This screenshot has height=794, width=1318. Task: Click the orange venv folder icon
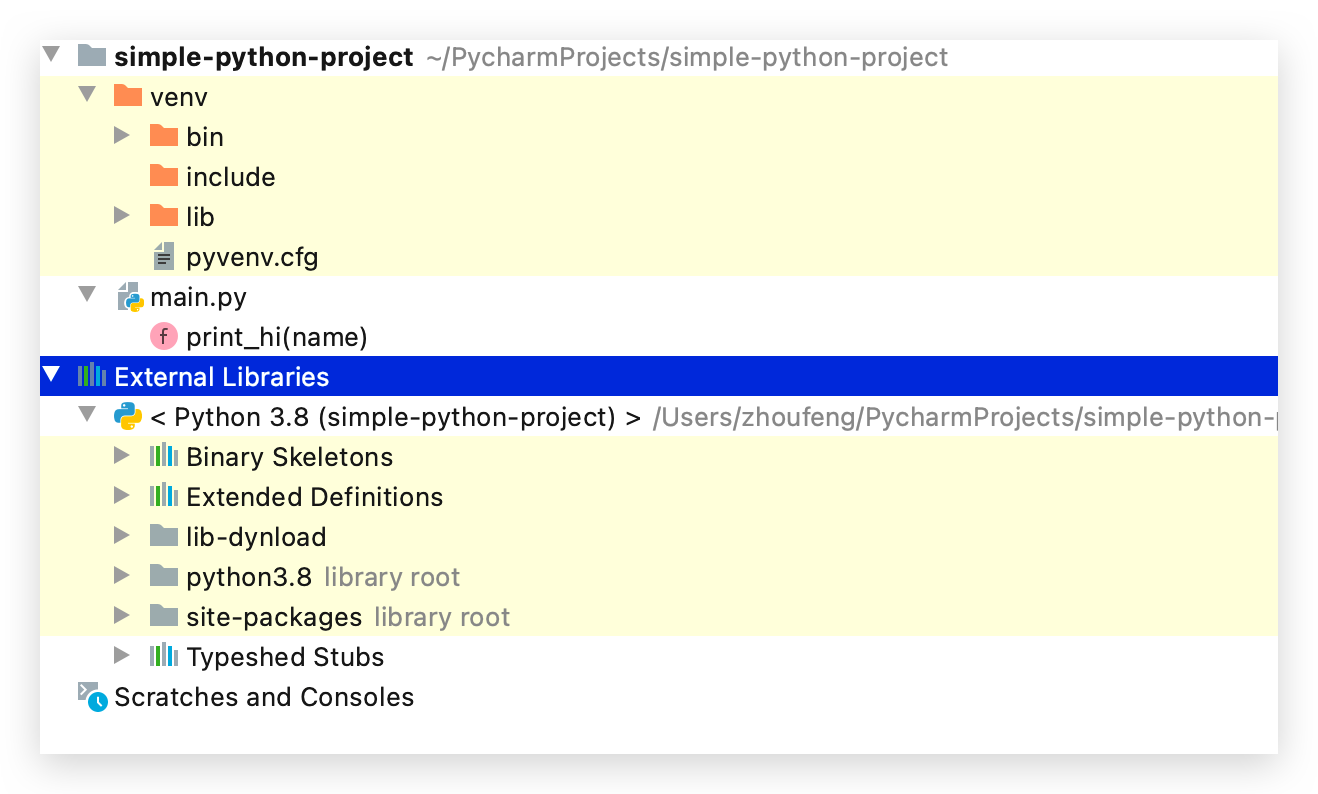[x=128, y=96]
